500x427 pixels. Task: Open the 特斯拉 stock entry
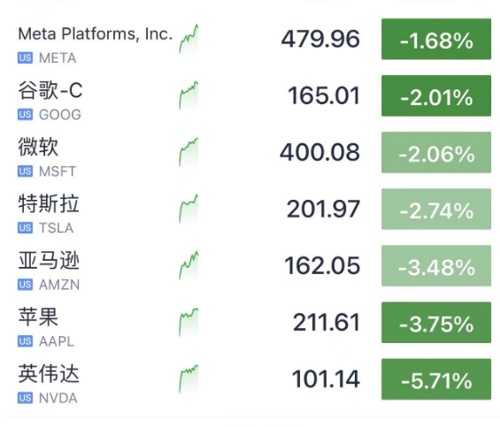pyautogui.click(x=250, y=209)
